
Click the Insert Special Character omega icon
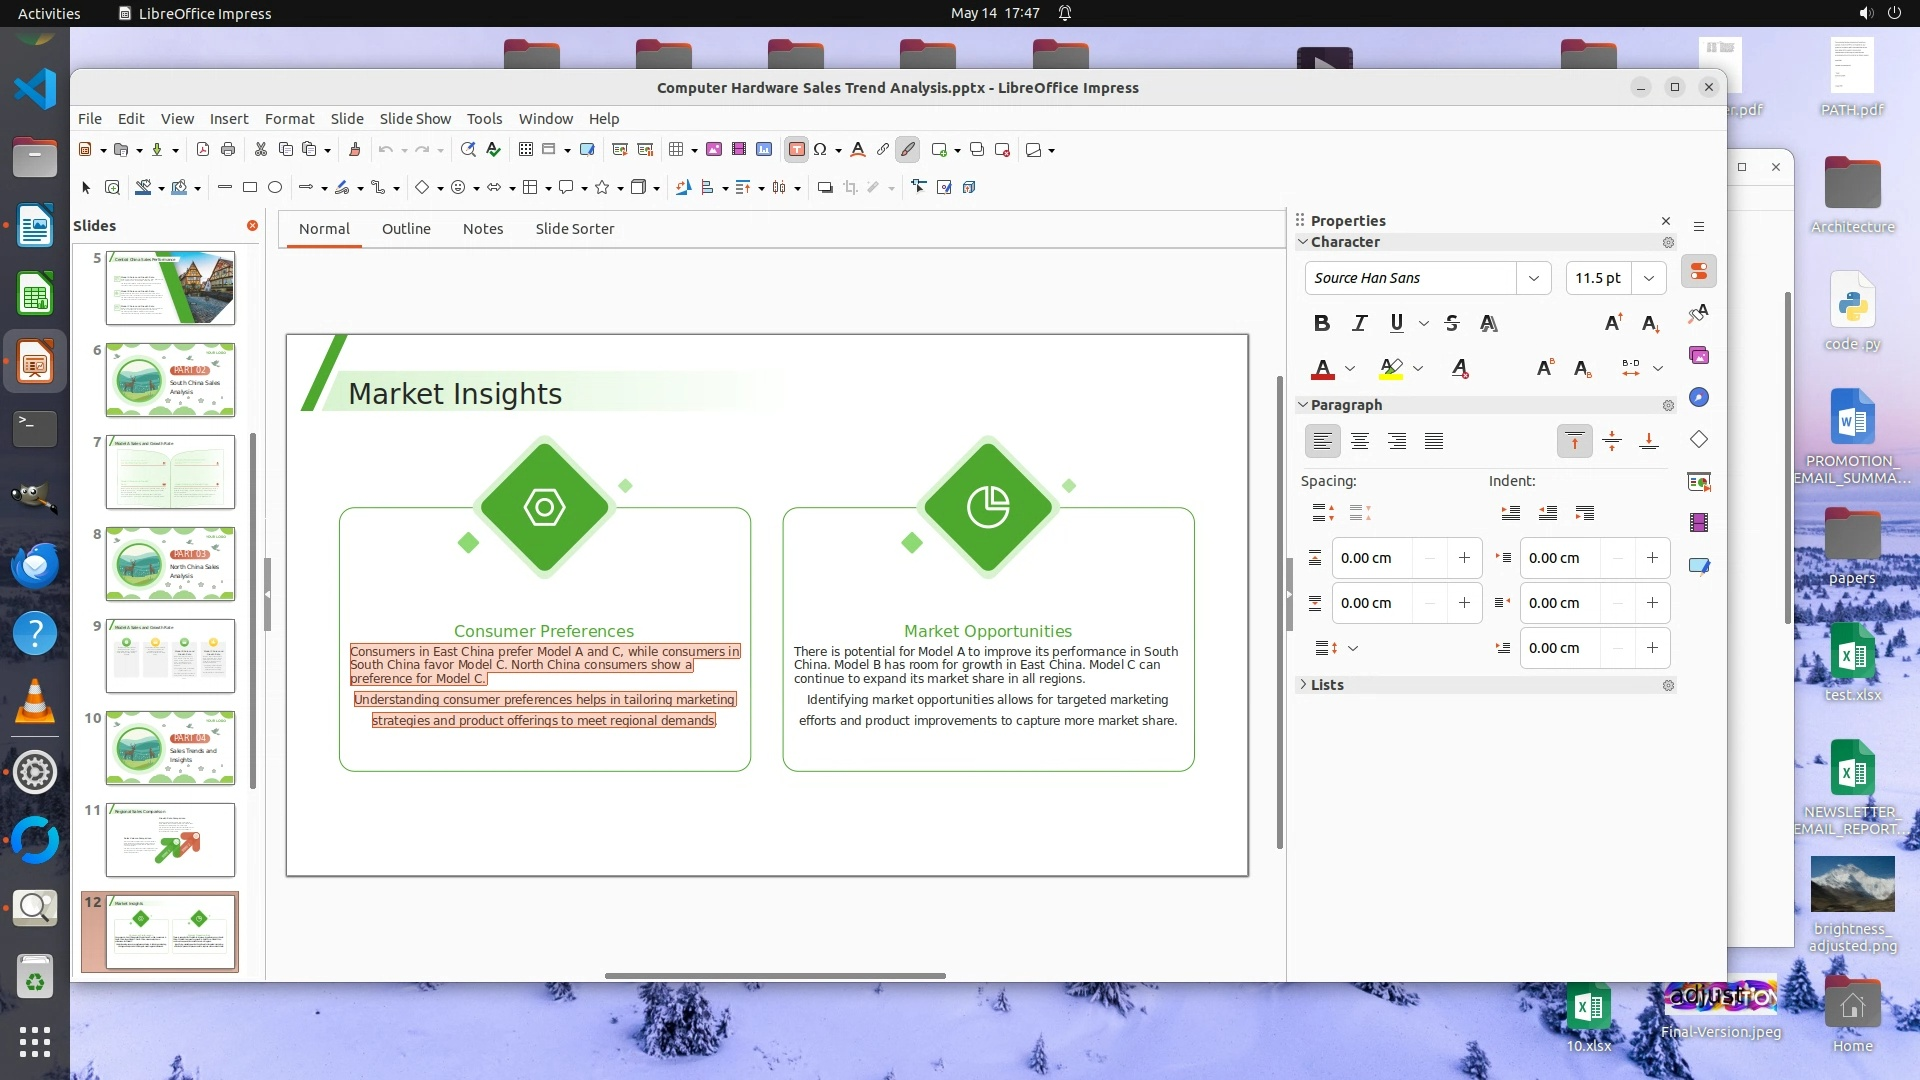[820, 150]
